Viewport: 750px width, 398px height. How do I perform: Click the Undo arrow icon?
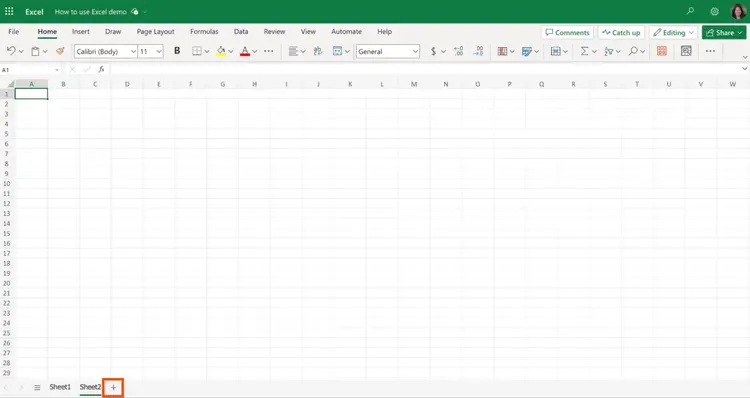(11, 51)
